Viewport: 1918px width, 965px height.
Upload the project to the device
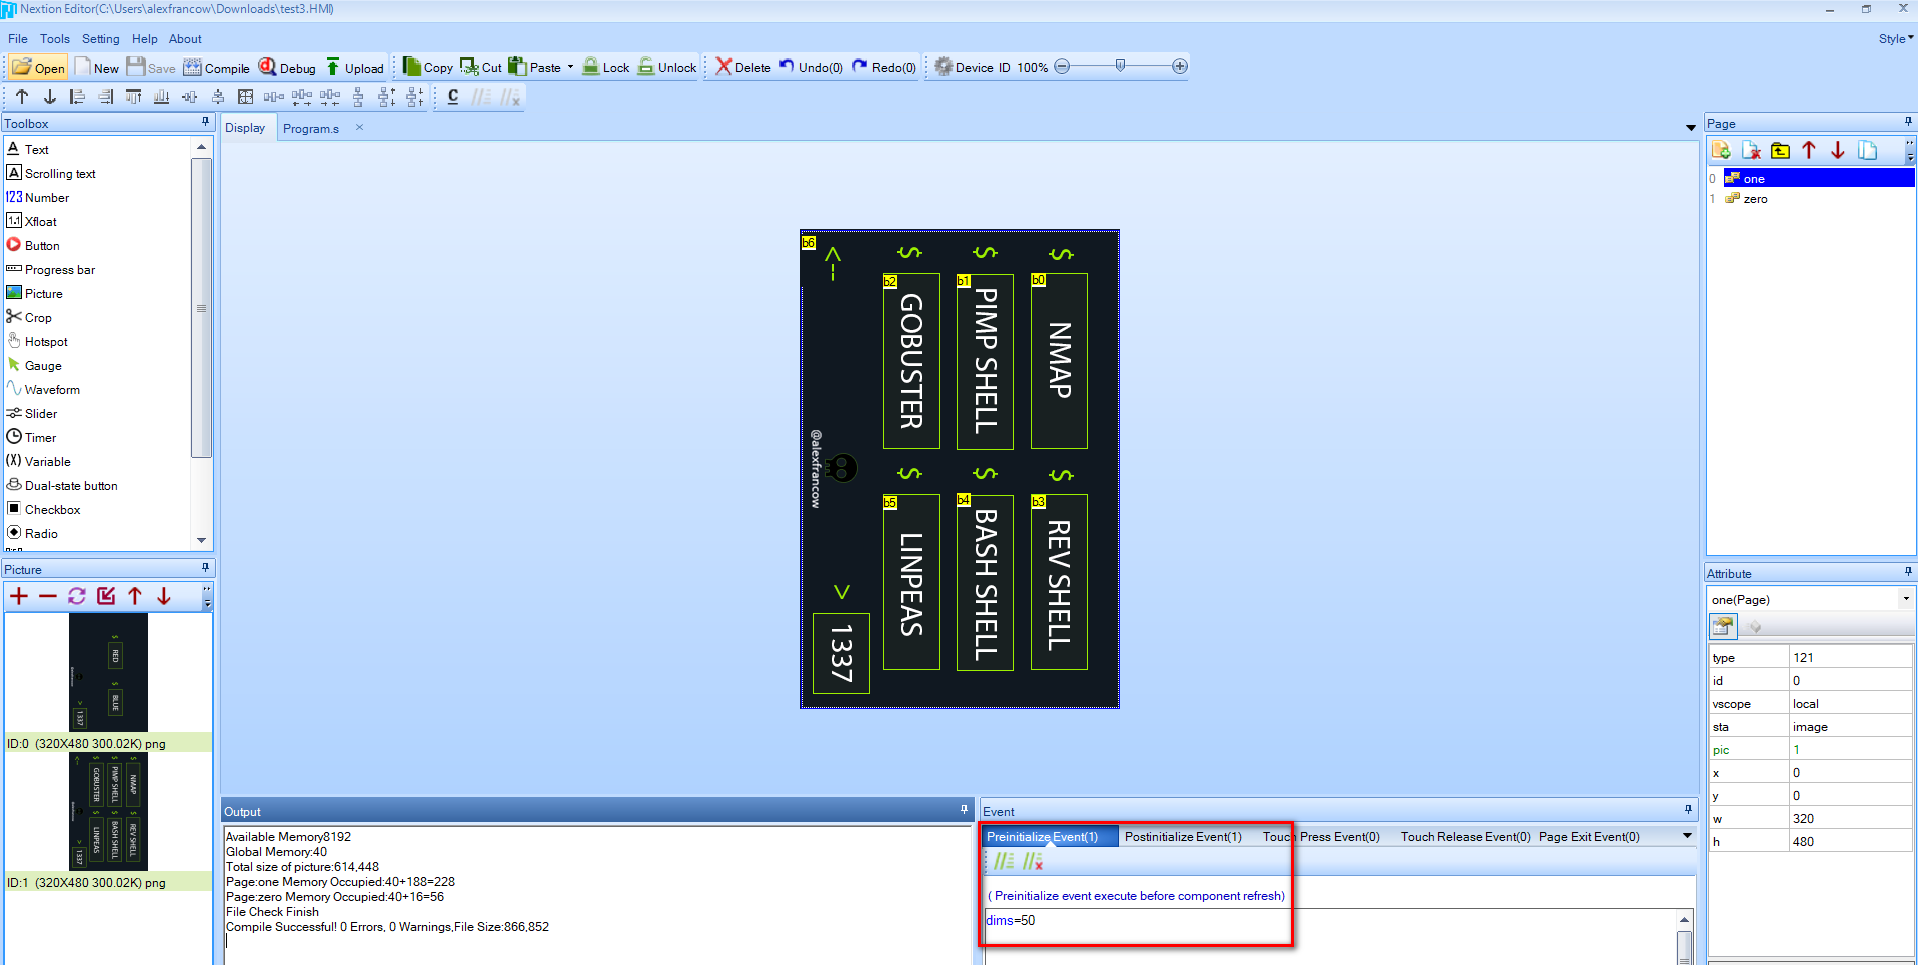(355, 67)
